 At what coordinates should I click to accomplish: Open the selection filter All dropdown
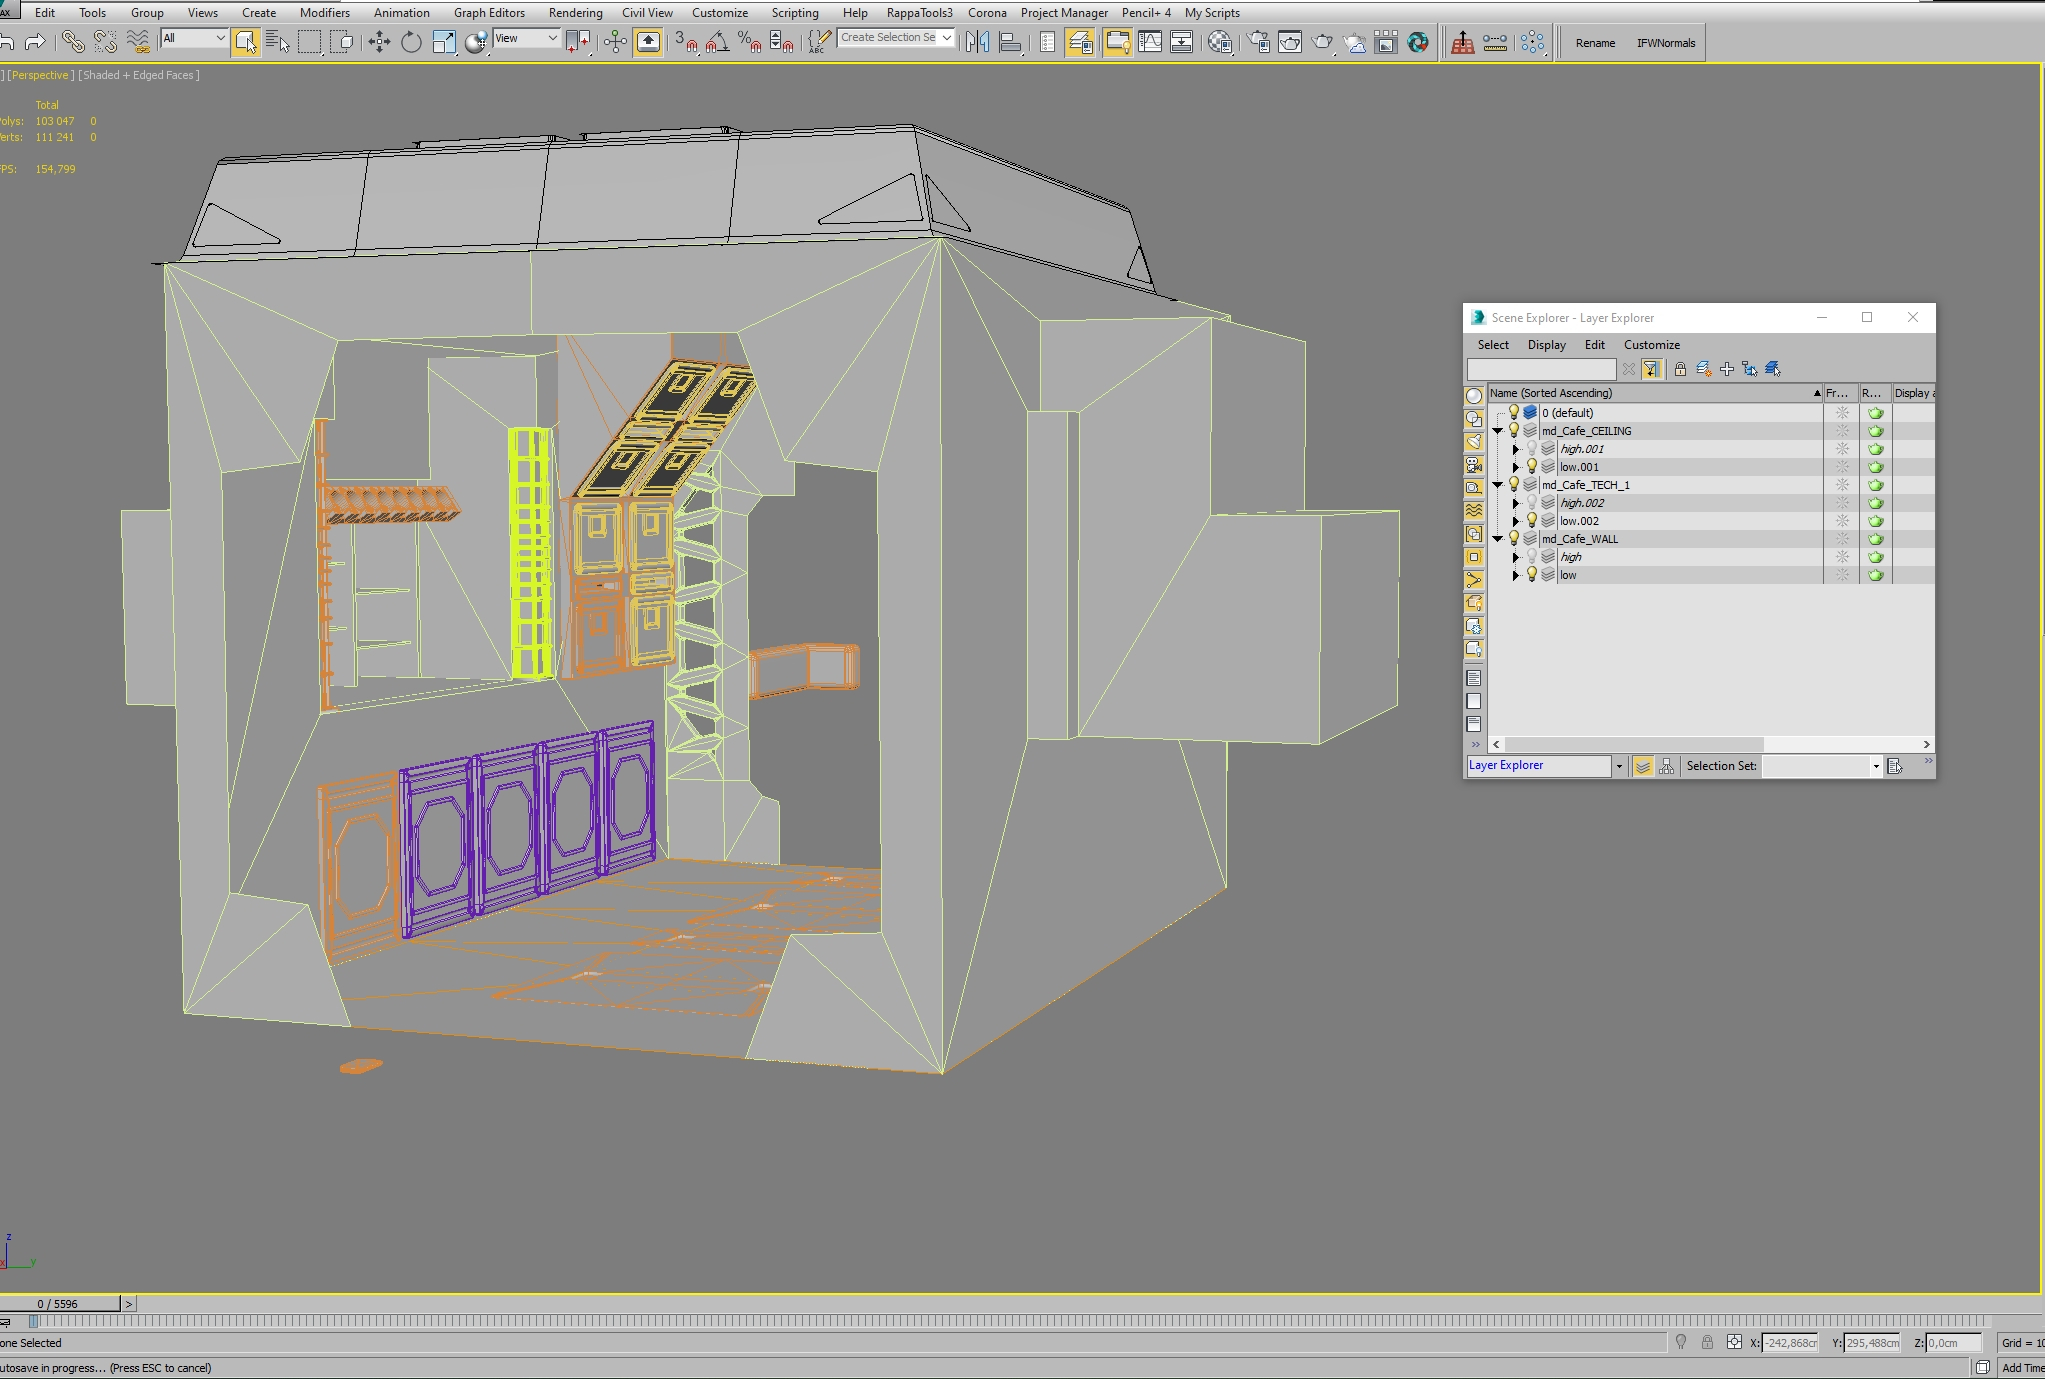pos(194,38)
